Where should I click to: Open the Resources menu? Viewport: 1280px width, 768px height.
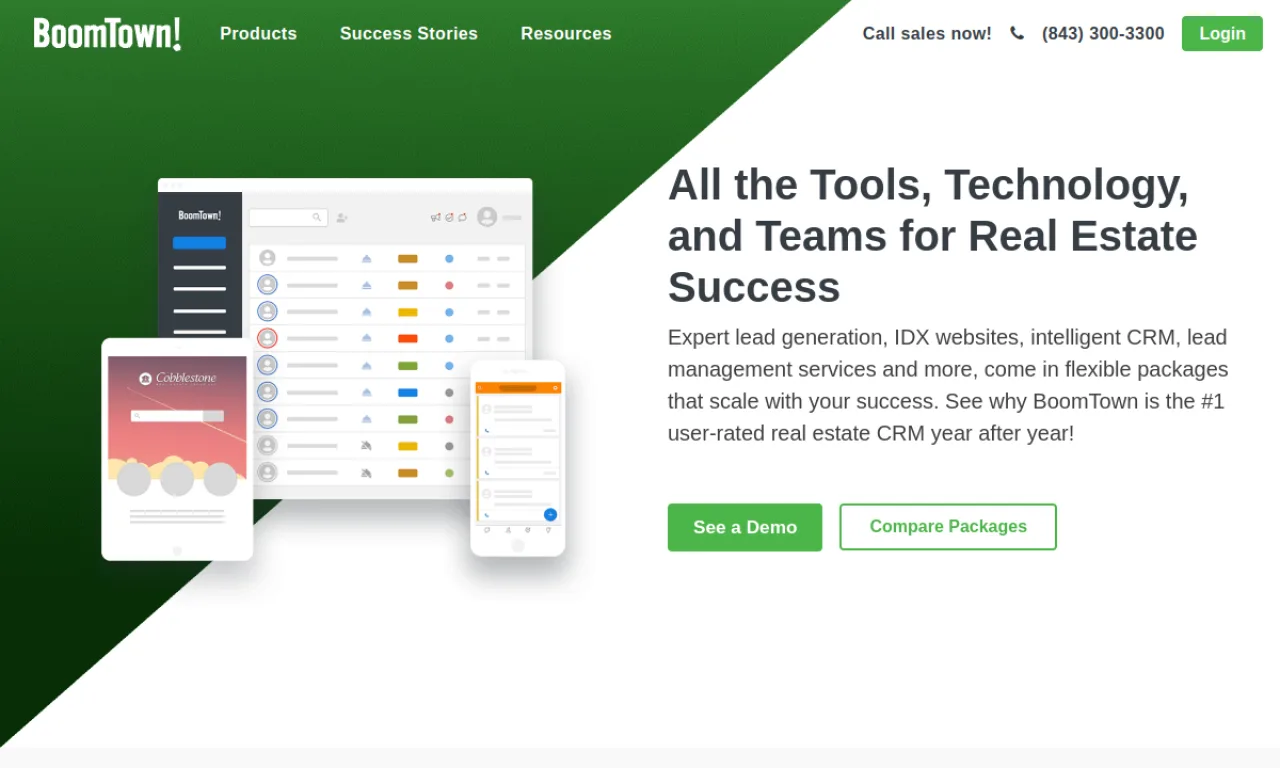(566, 33)
